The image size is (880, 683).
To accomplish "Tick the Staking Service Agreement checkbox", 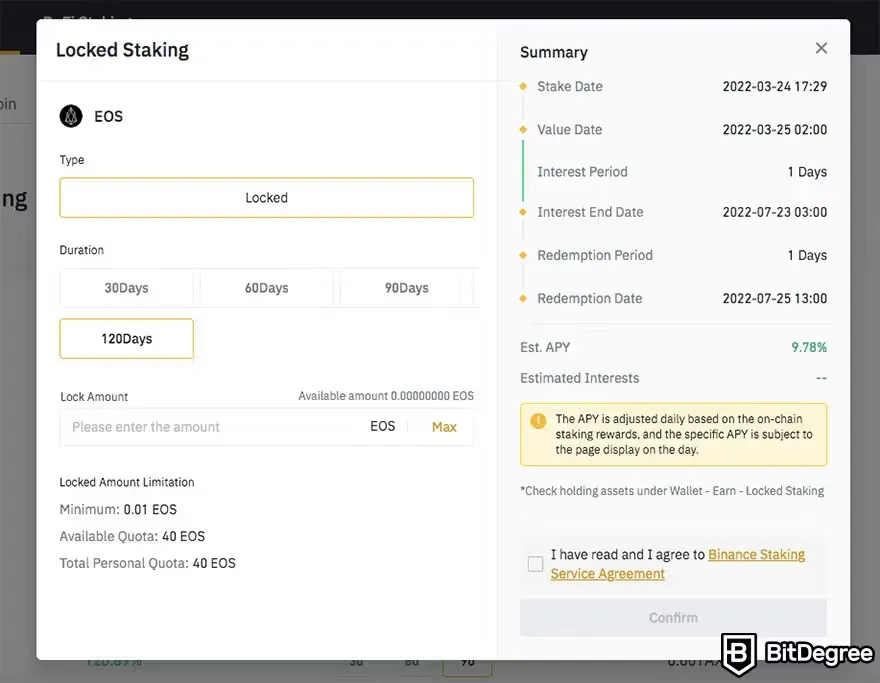I will pos(535,563).
